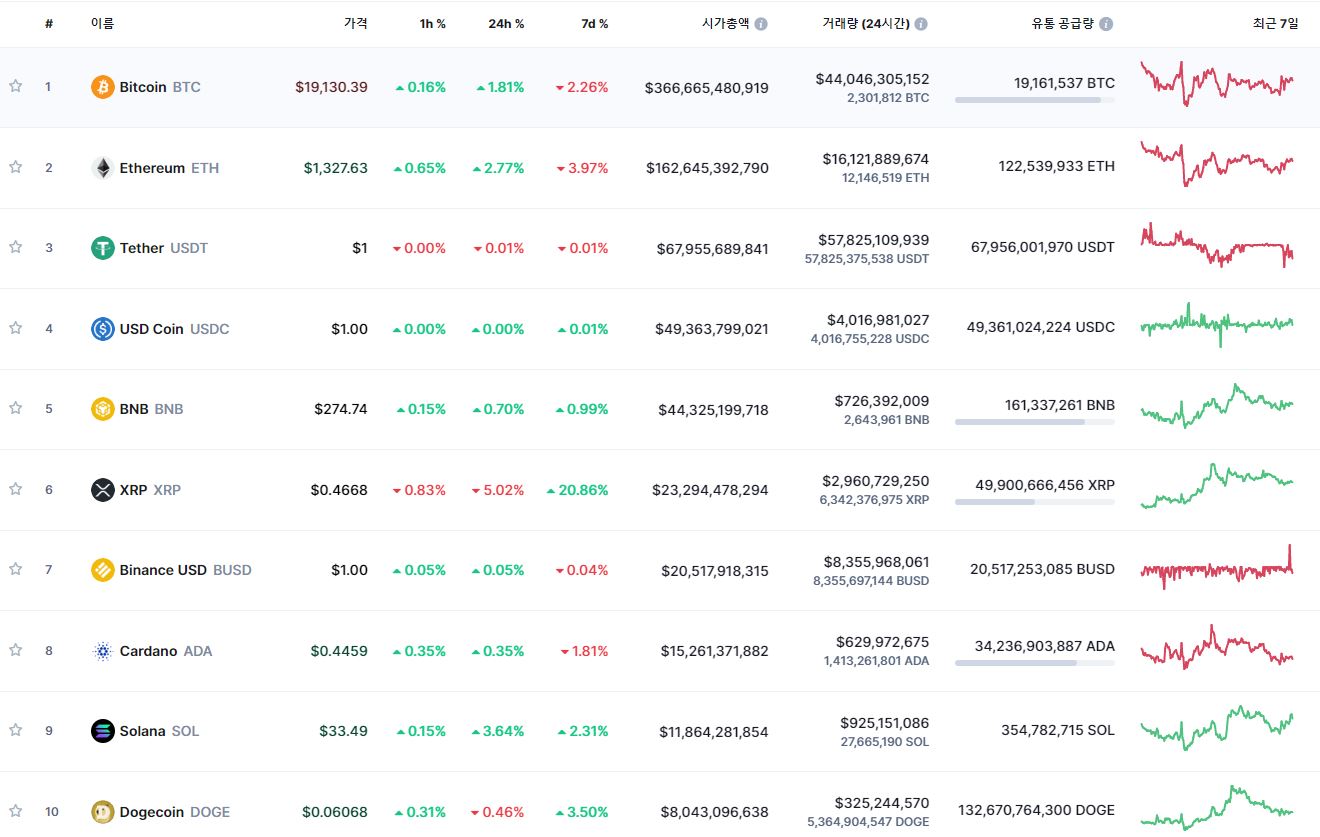The height and width of the screenshot is (837, 1320).
Task: Click Bitcoin circulating supply progress bar
Action: pos(1035,100)
